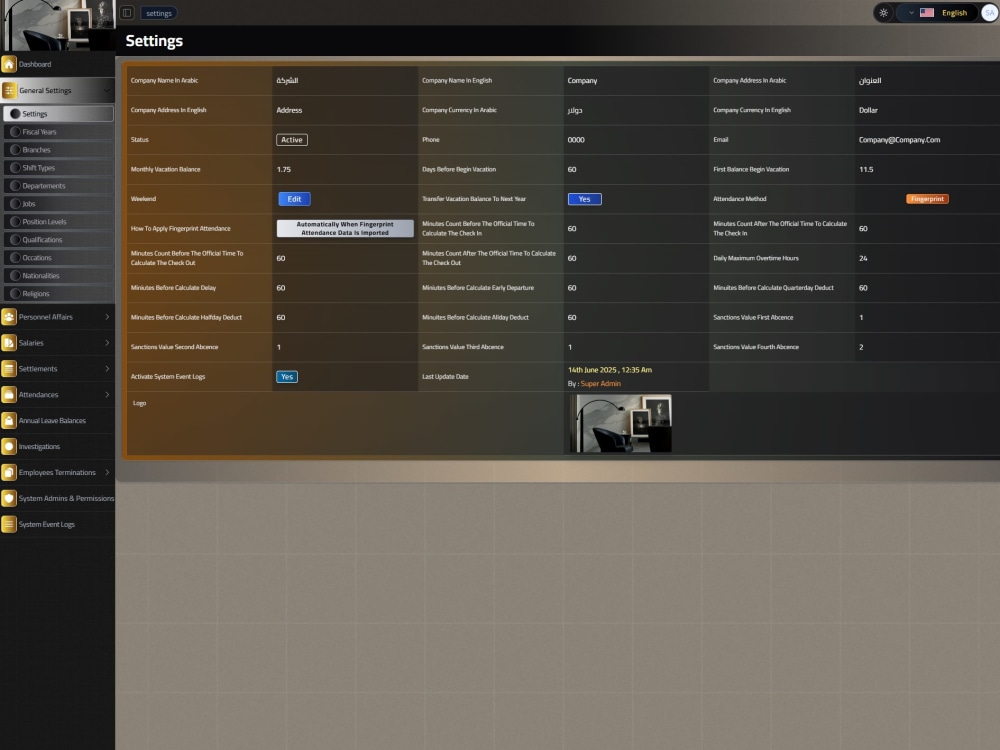1000x750 pixels.
Task: Click the Departements bullet icon
Action: pos(15,186)
